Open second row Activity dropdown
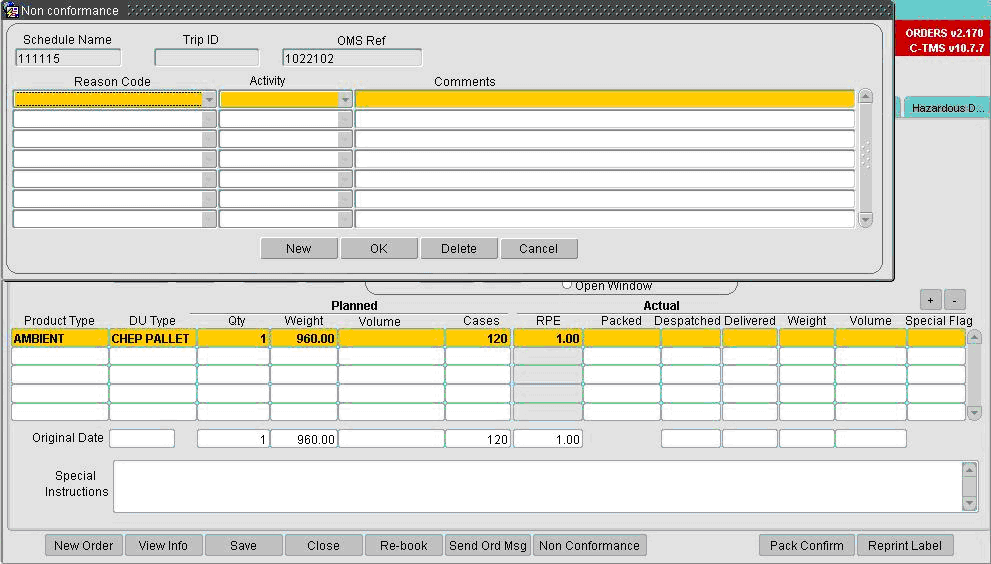This screenshot has height=564, width=991. (344, 119)
